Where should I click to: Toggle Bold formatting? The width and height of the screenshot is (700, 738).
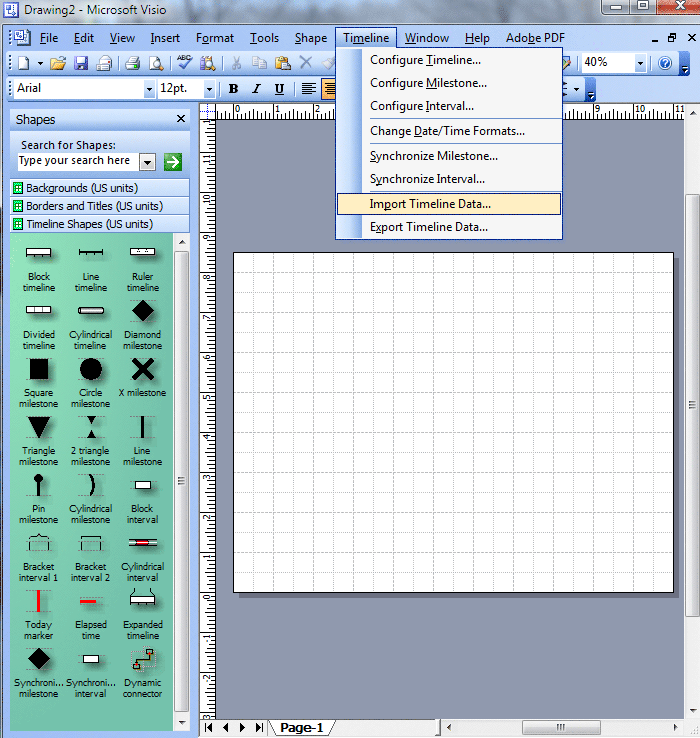[233, 88]
